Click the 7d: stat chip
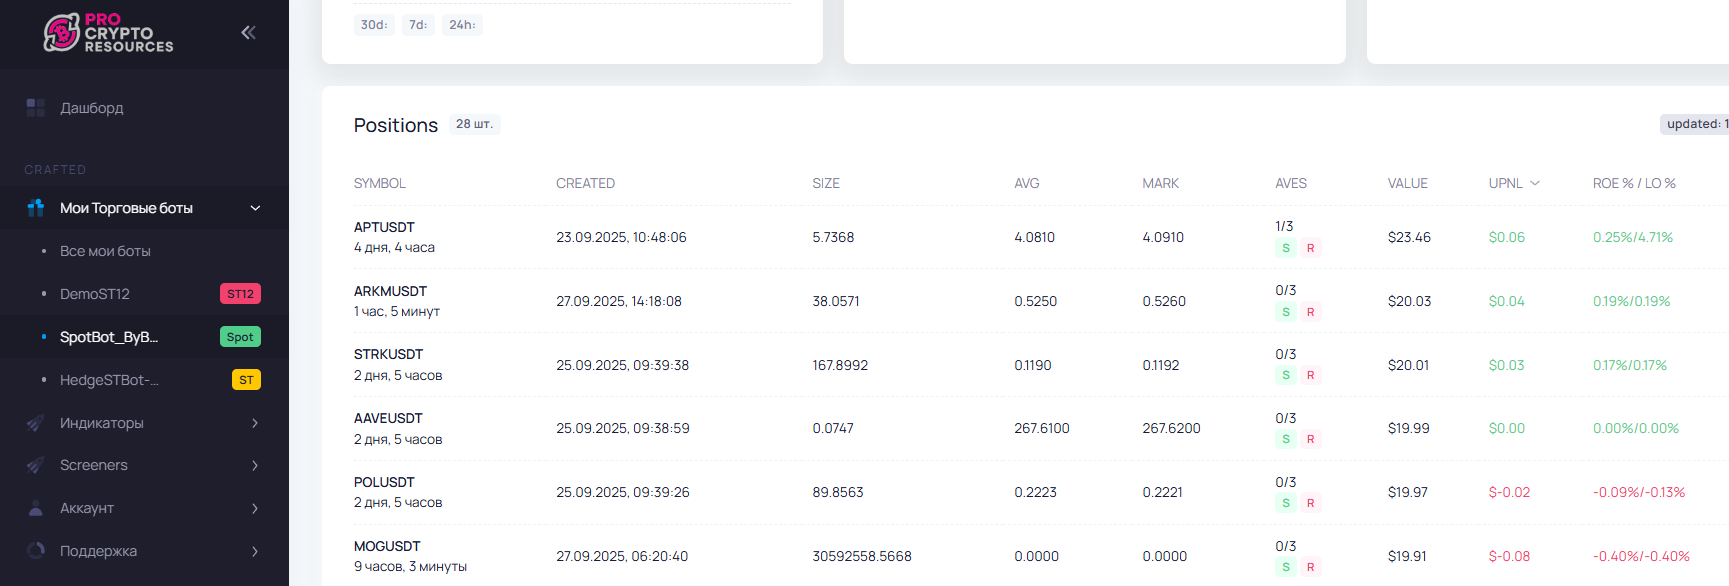 (x=418, y=25)
